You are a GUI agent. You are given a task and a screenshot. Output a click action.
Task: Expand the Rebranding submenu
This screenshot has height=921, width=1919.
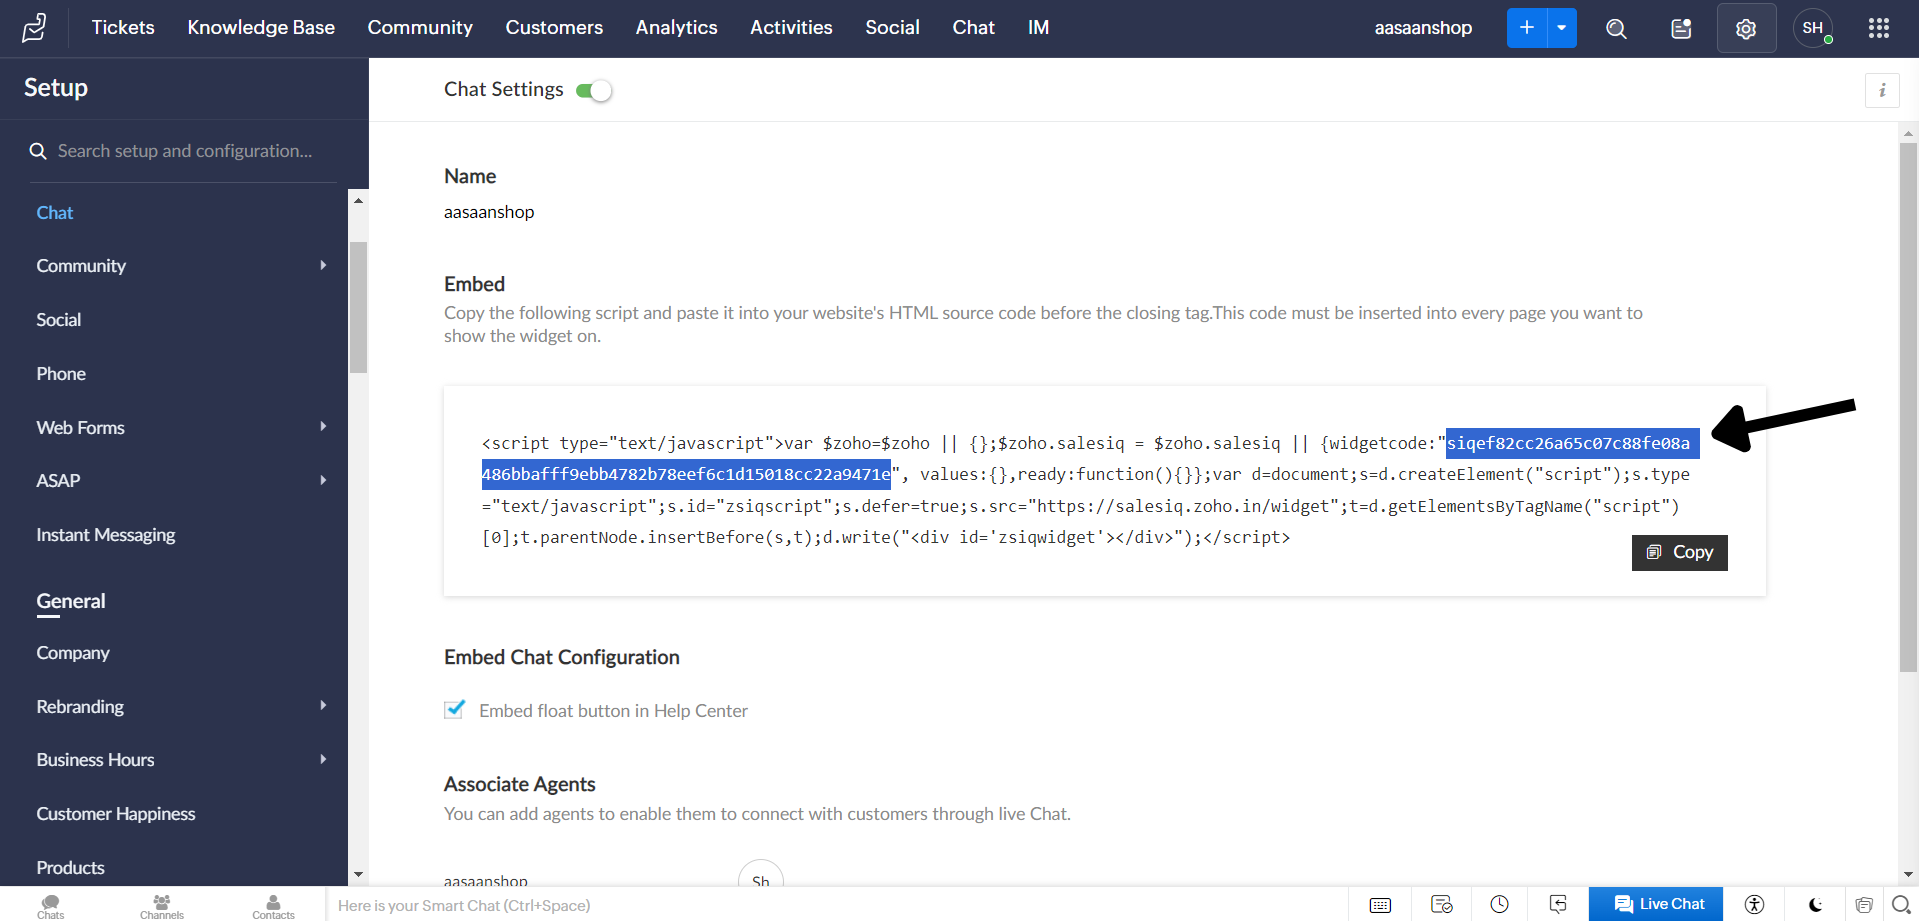323,706
